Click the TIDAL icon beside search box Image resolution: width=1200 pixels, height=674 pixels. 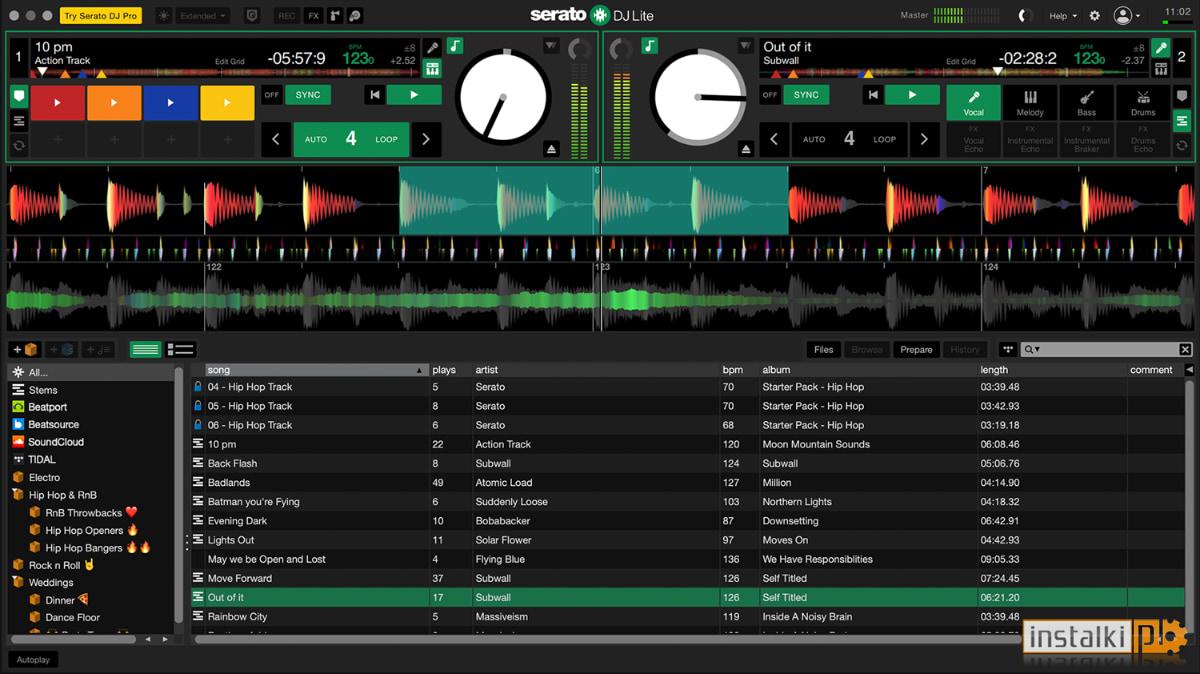(1007, 349)
